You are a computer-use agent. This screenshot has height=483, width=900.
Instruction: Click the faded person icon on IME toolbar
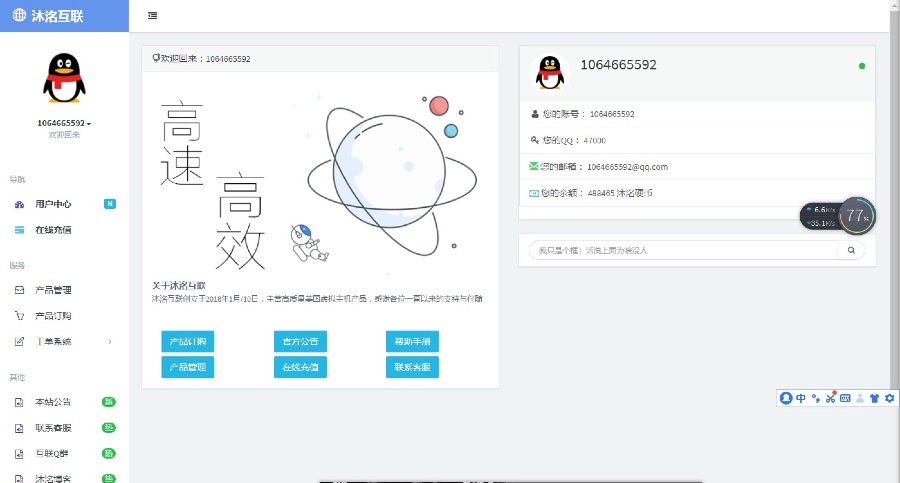[x=860, y=398]
